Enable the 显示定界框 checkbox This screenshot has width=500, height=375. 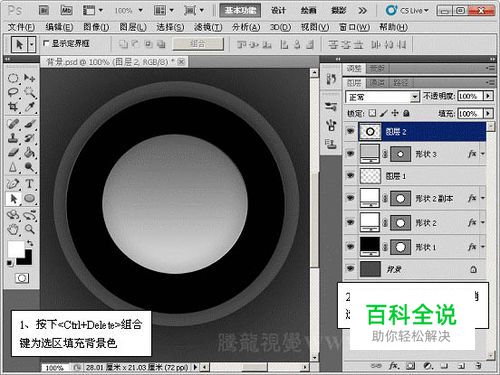(x=46, y=43)
